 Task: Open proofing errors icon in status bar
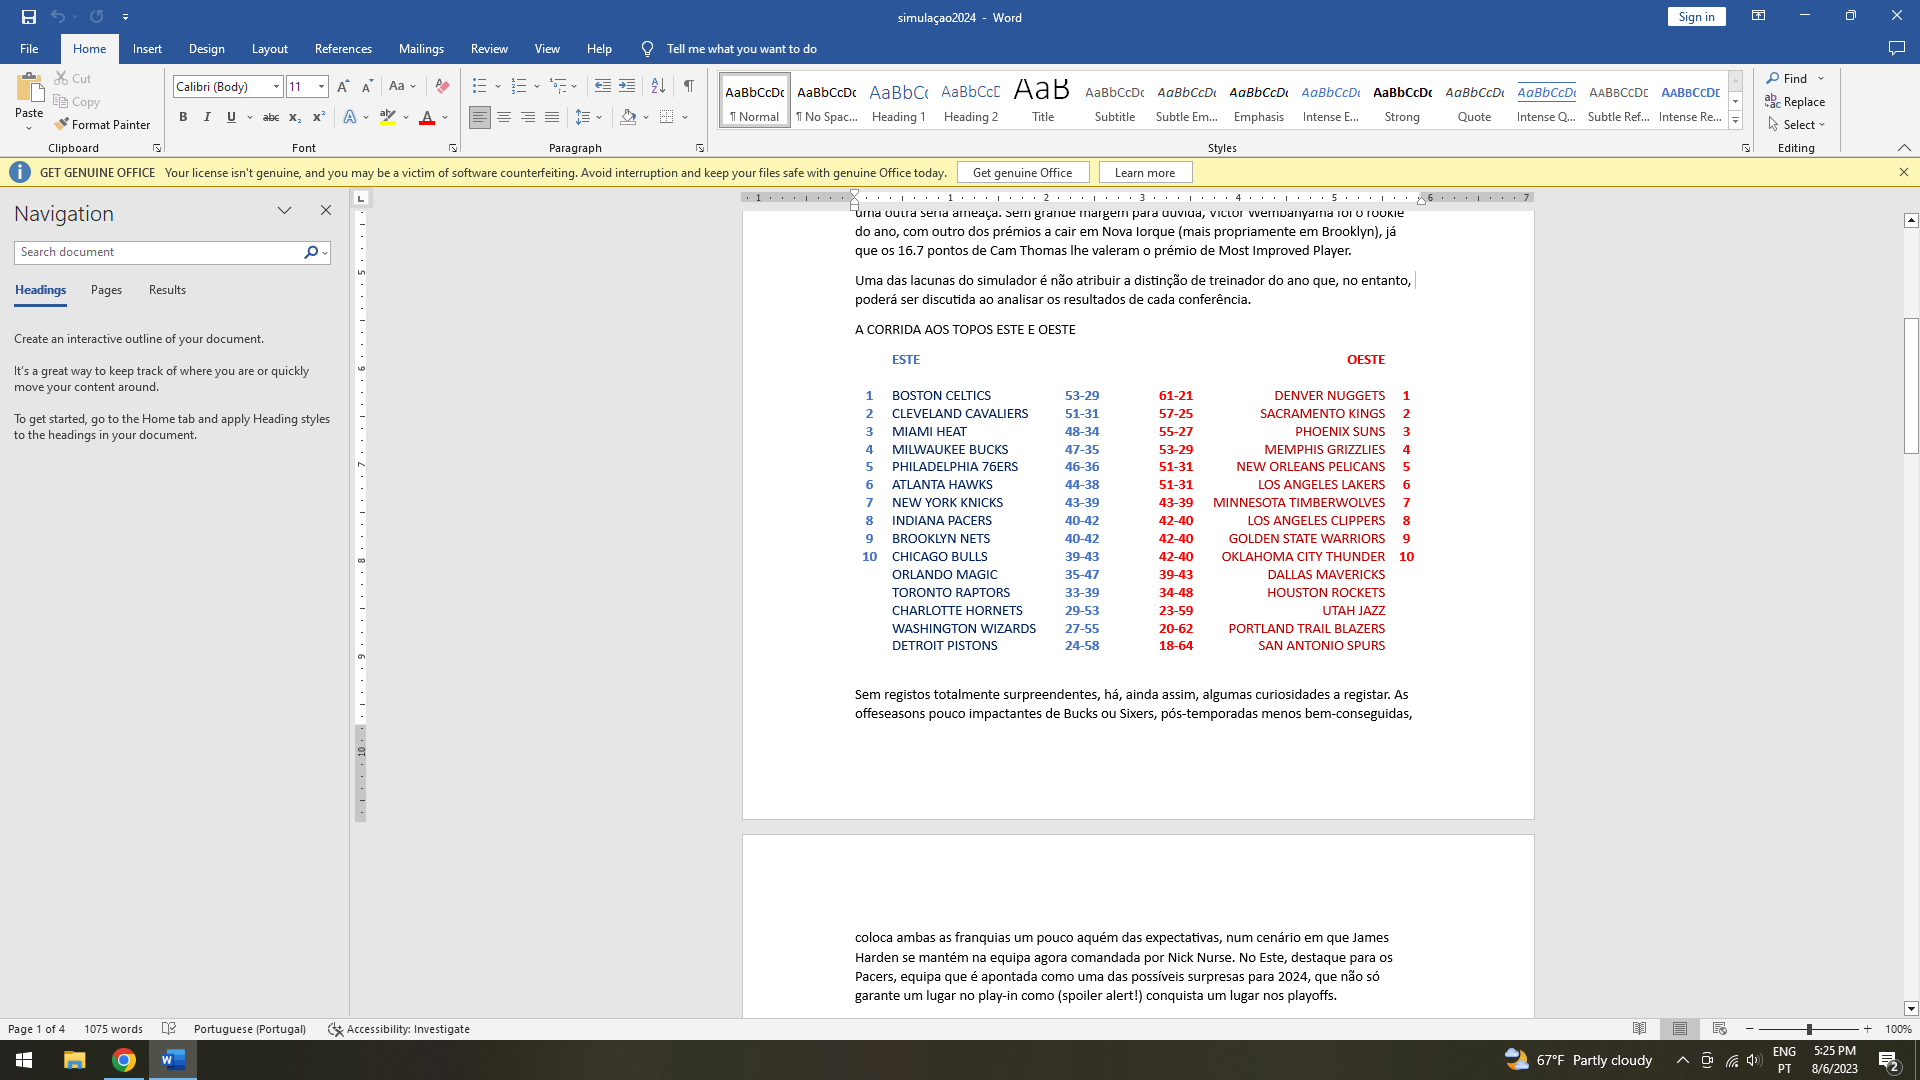(169, 1029)
